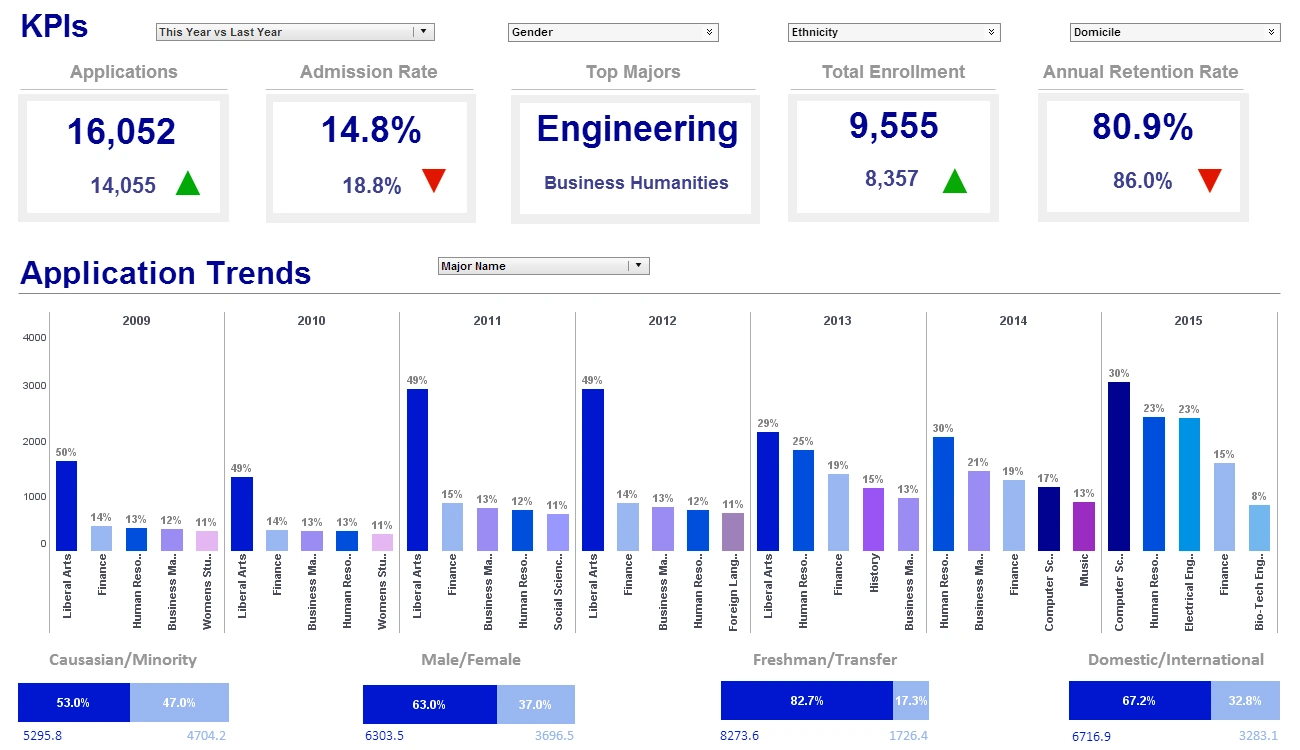Select the 37.0% Female bar segment

click(x=537, y=702)
